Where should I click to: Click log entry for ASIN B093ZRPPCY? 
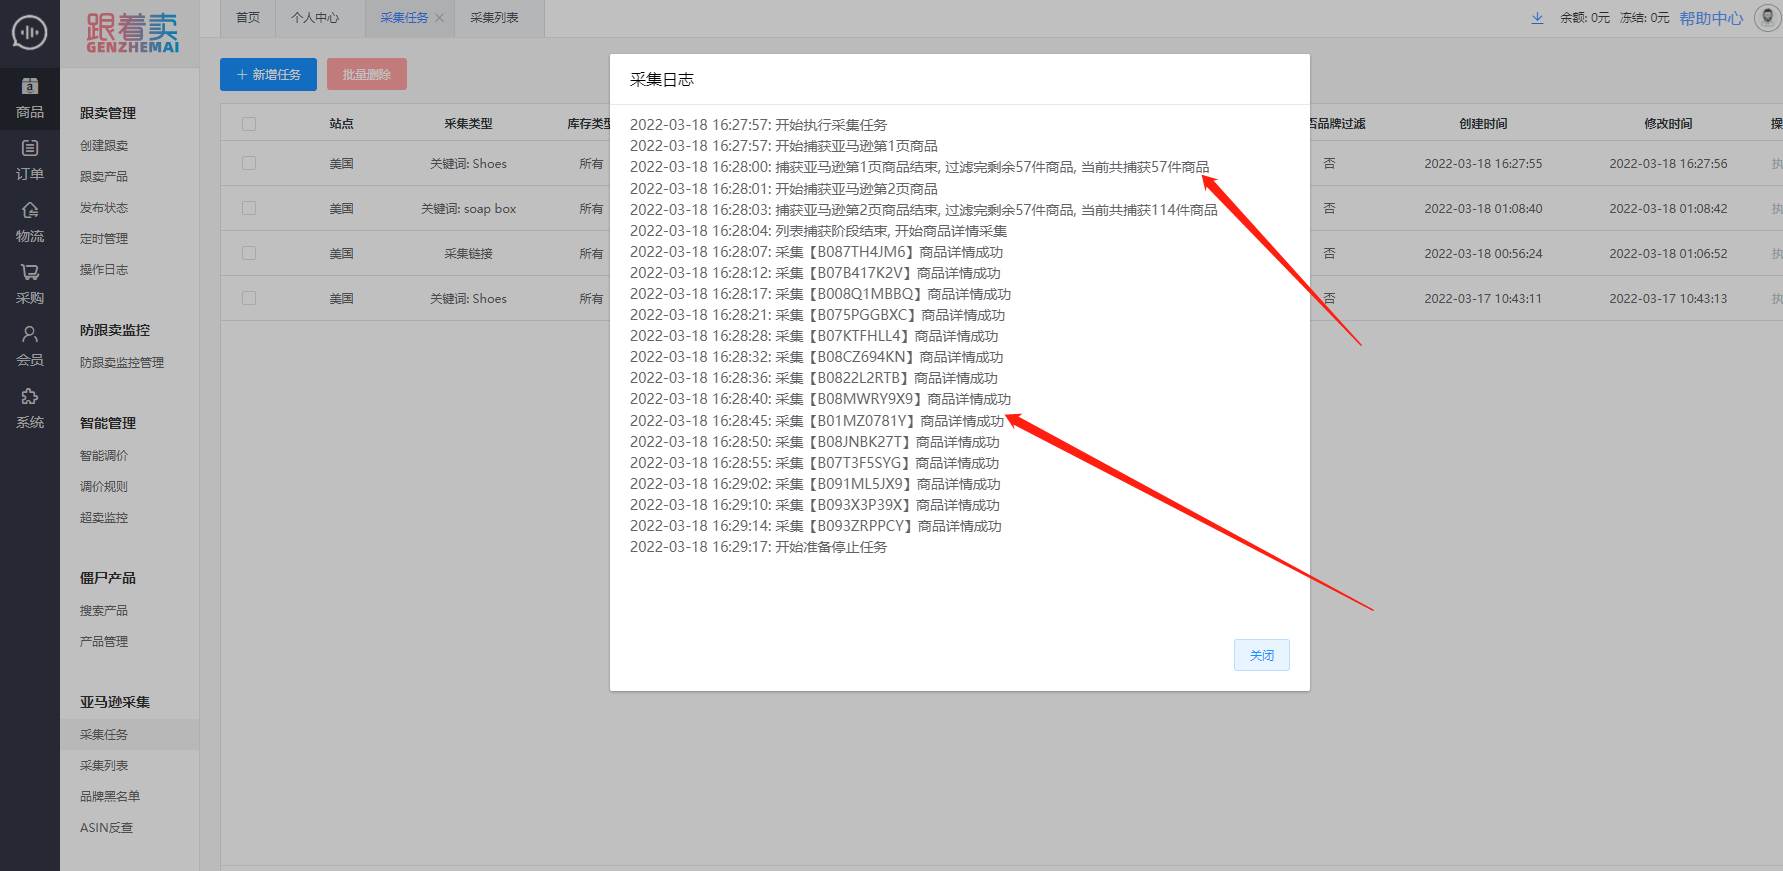tap(815, 526)
